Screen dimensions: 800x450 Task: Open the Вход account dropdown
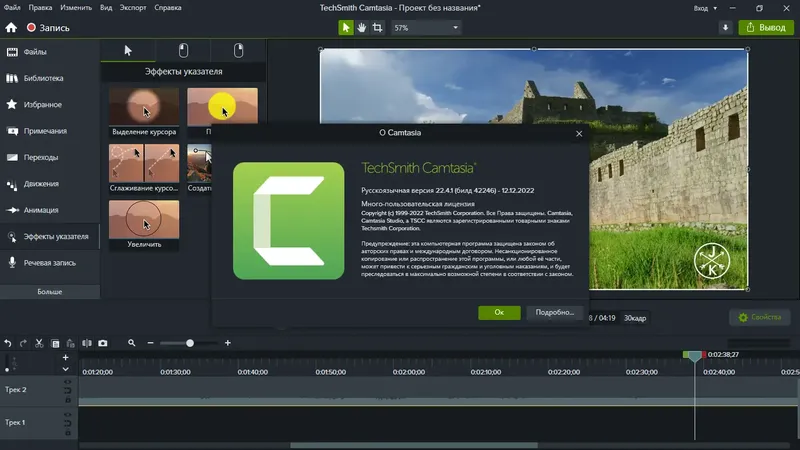point(705,8)
